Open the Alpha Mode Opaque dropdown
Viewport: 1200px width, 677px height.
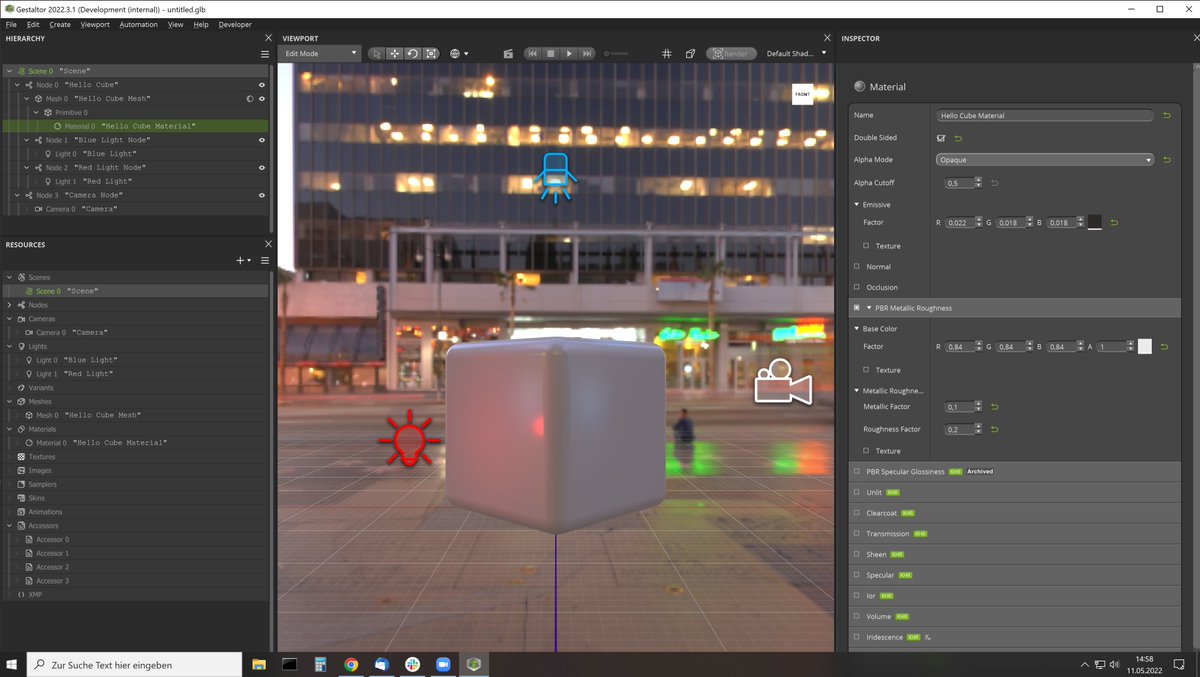pos(1045,160)
